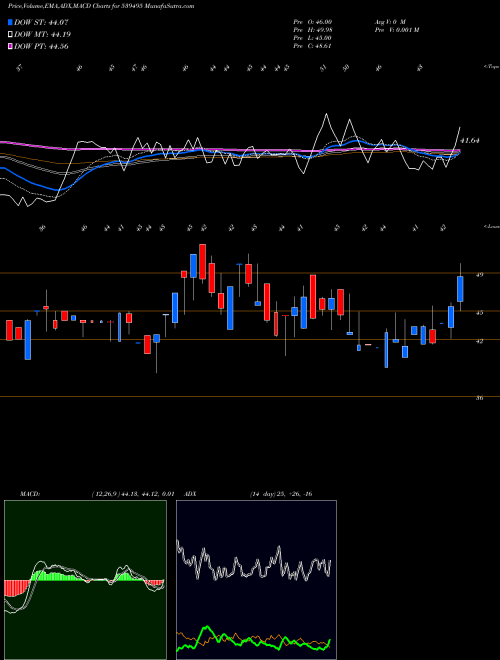Open the green MACD histogram chart panel
The height and width of the screenshot is (660, 500).
[85, 580]
